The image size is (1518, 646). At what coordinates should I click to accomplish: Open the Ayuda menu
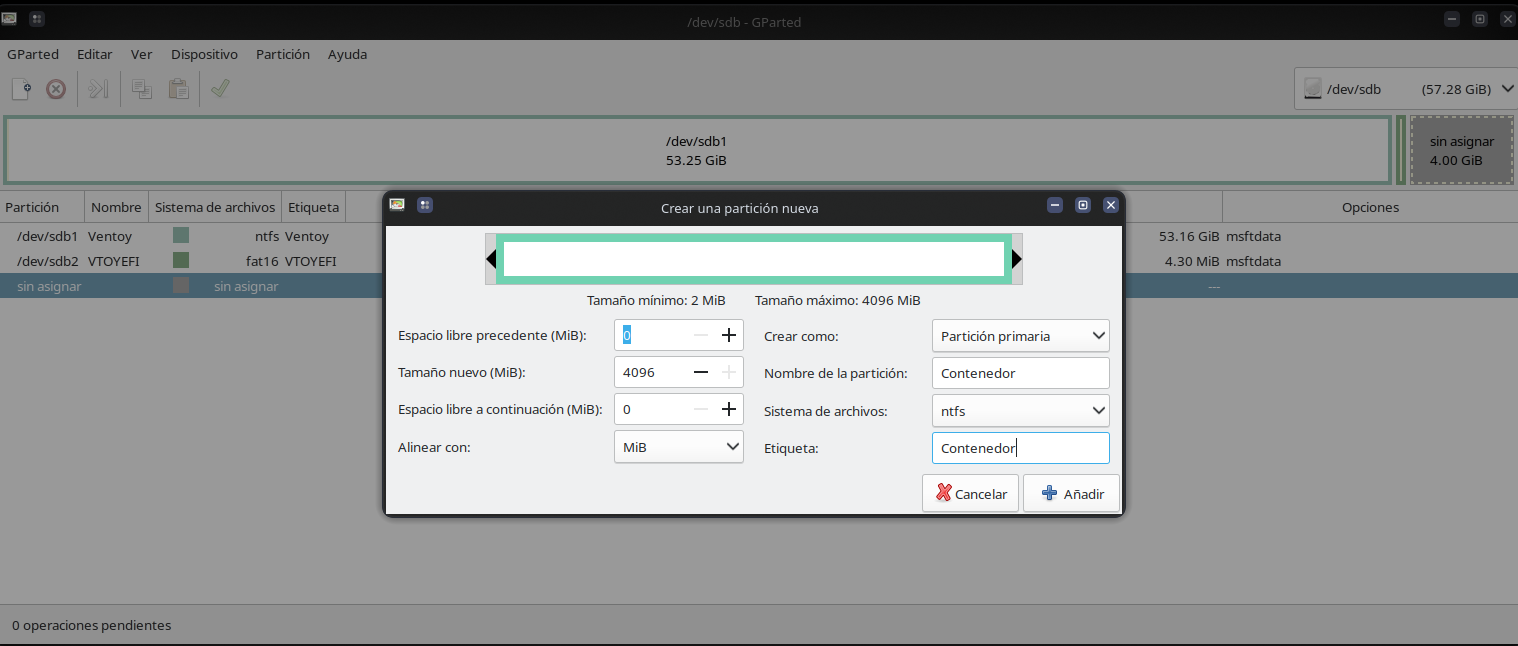tap(348, 54)
